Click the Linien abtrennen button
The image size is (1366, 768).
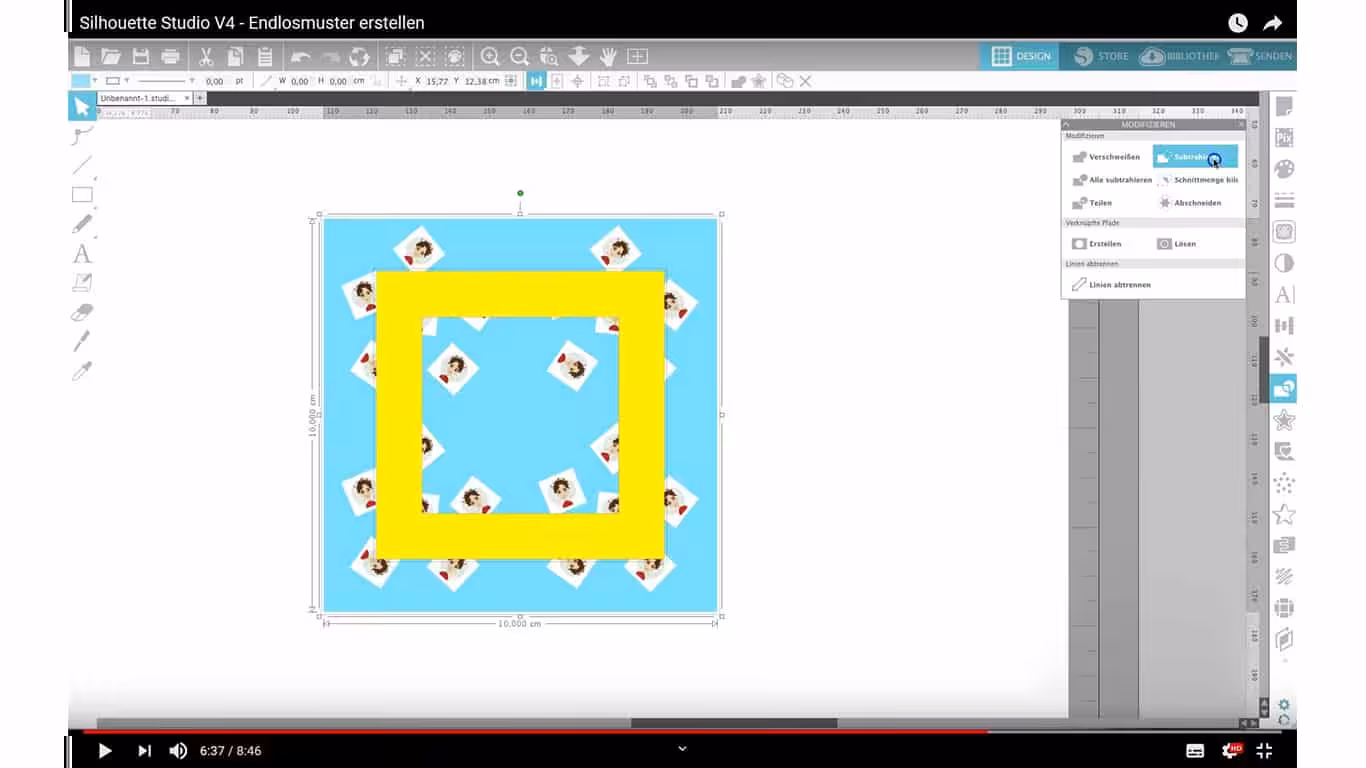point(1110,285)
